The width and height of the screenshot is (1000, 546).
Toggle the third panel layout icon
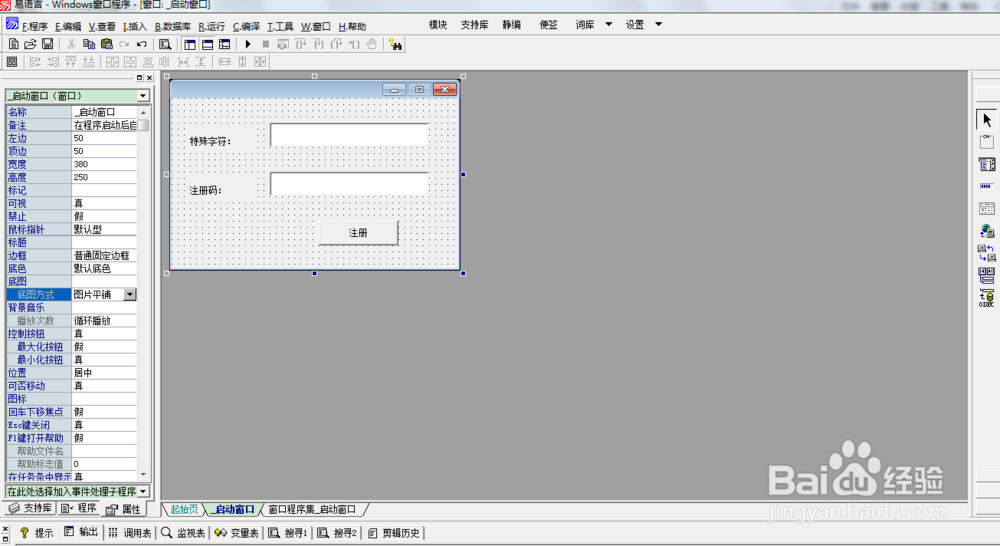coord(224,45)
